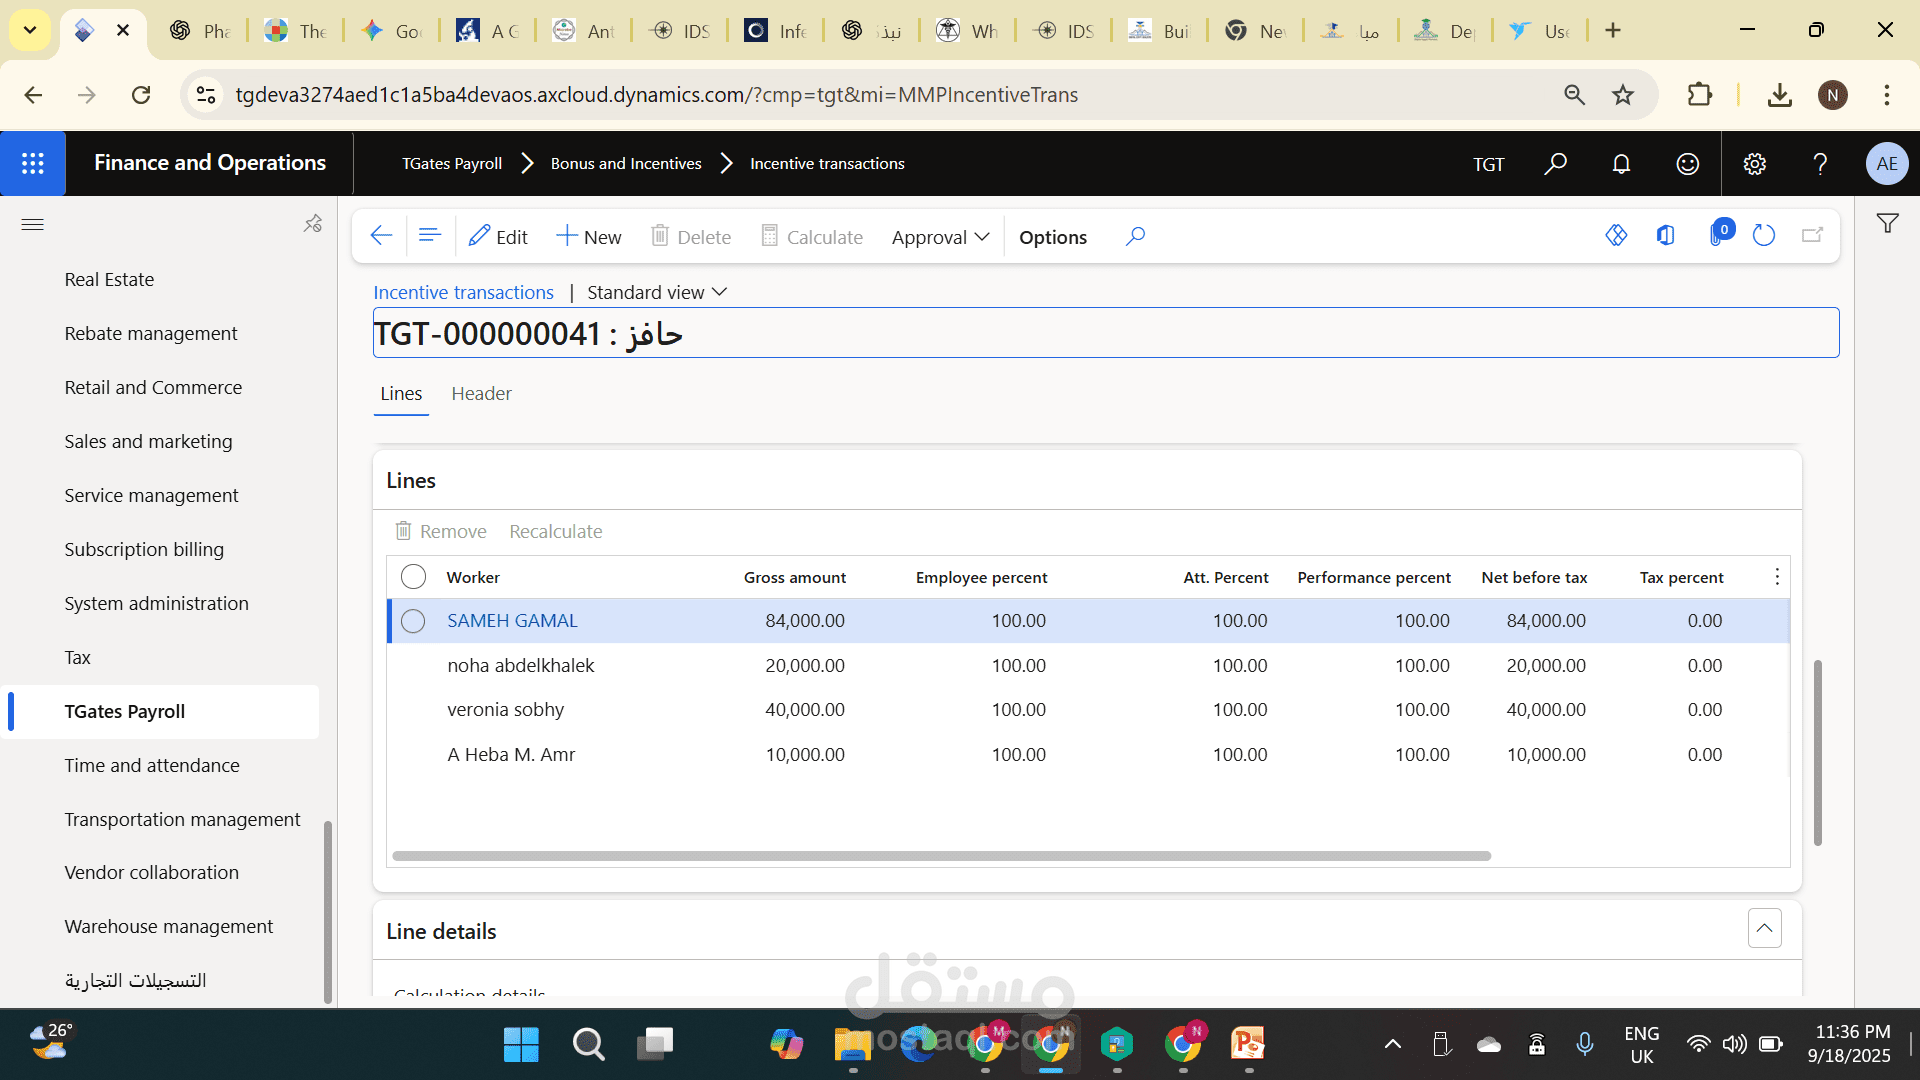Click the search magnifier in navigation bar
Screen dimensions: 1920x1080
point(1555,163)
